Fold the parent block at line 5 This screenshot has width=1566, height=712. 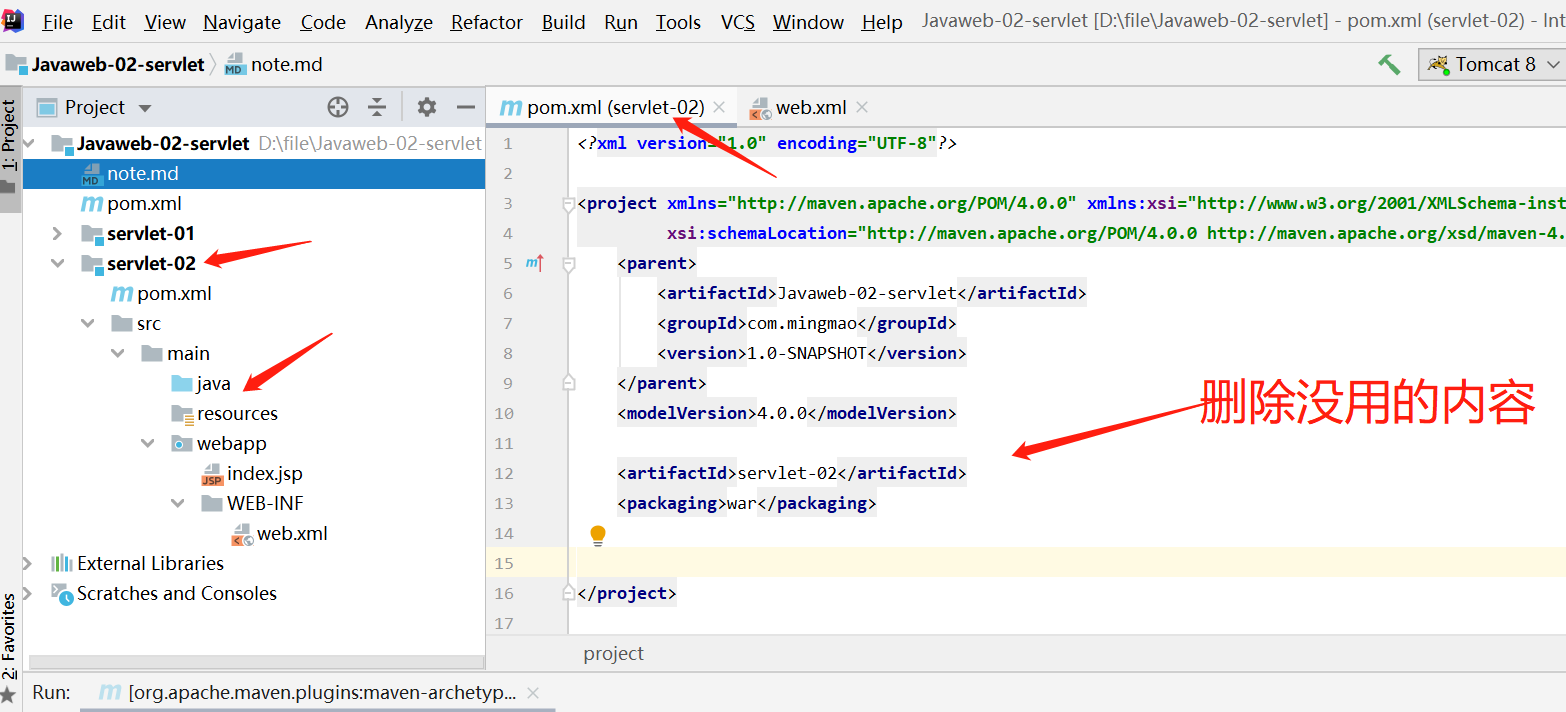pos(569,264)
